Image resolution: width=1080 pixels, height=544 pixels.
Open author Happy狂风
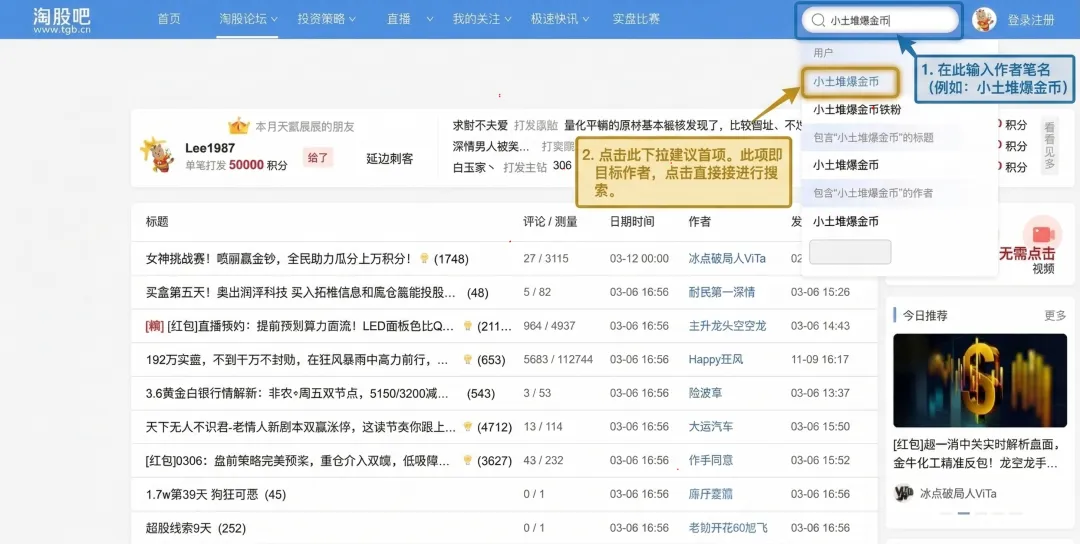716,359
